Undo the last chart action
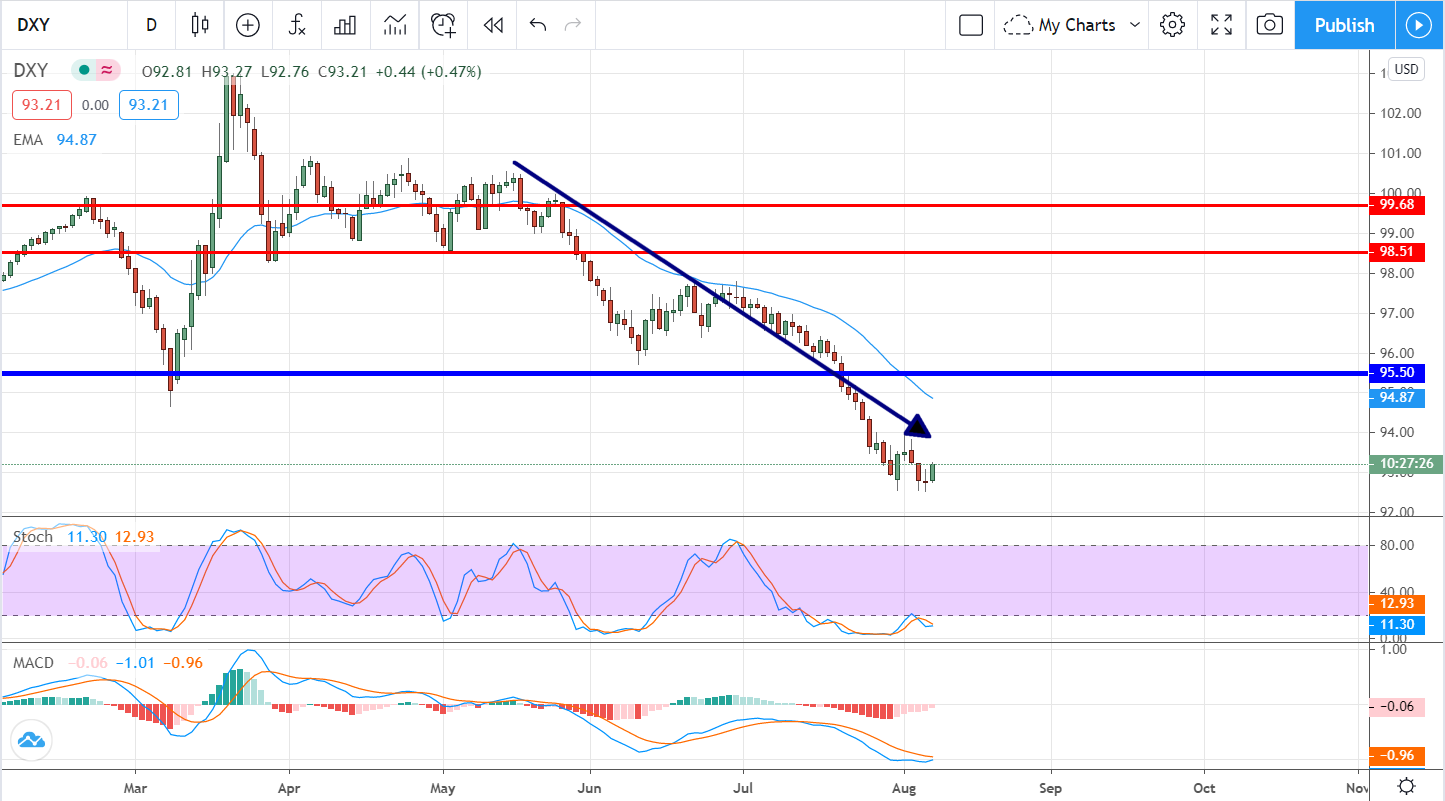The height and width of the screenshot is (801, 1445). click(538, 25)
